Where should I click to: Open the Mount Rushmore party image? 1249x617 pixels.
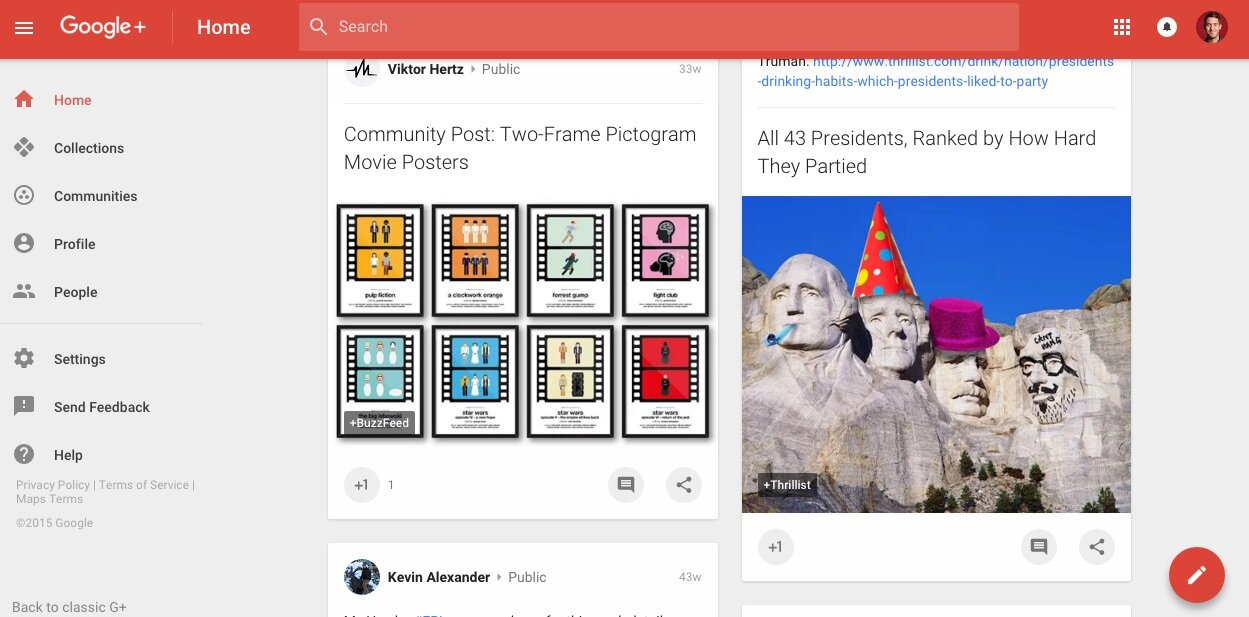pos(936,354)
